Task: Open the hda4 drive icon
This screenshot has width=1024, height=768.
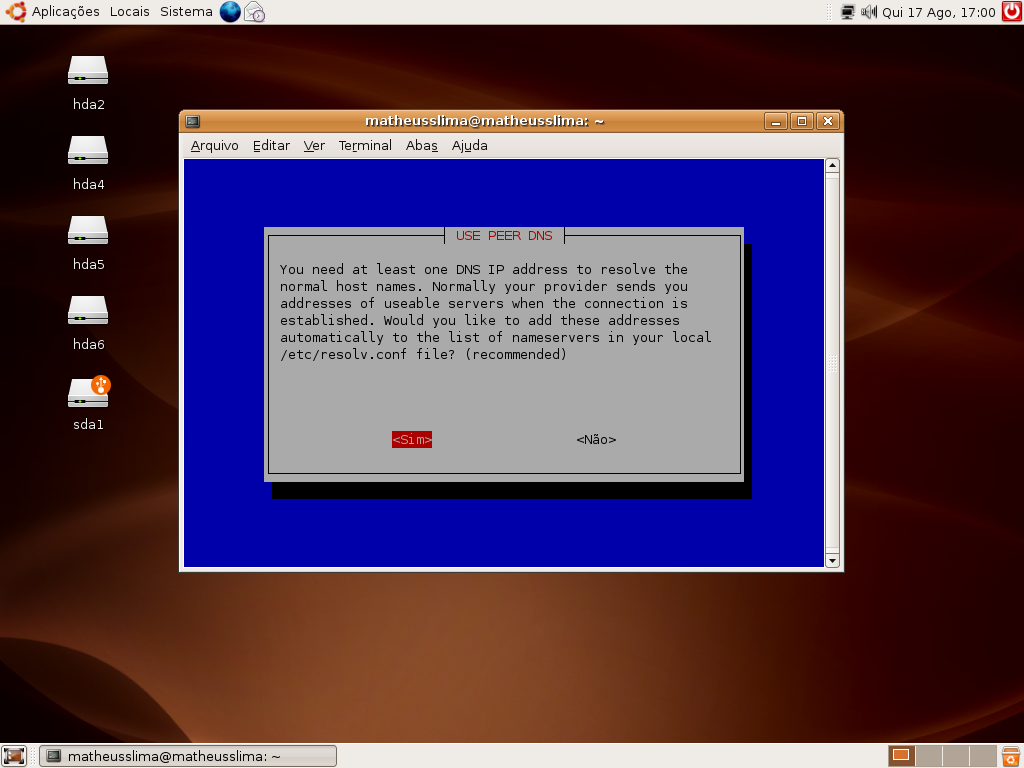Action: click(x=88, y=151)
